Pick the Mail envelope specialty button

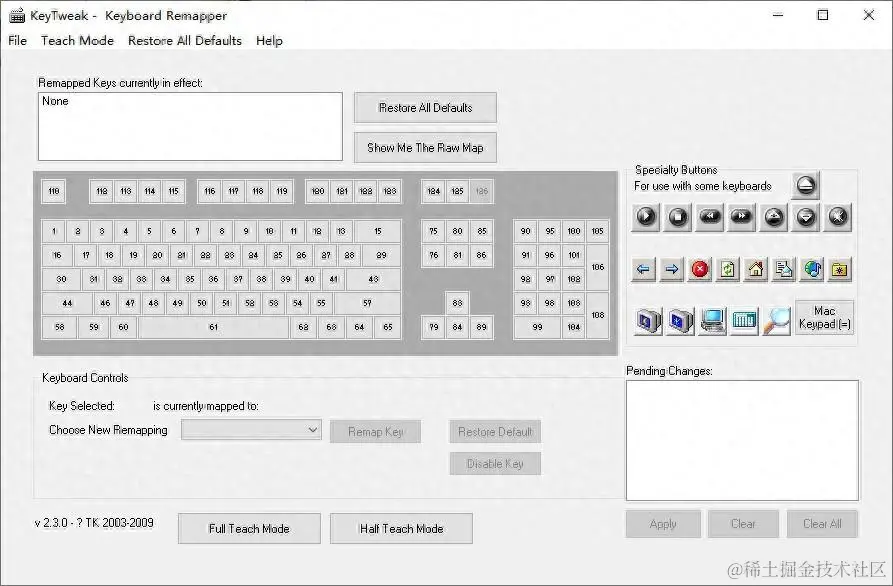coord(784,269)
